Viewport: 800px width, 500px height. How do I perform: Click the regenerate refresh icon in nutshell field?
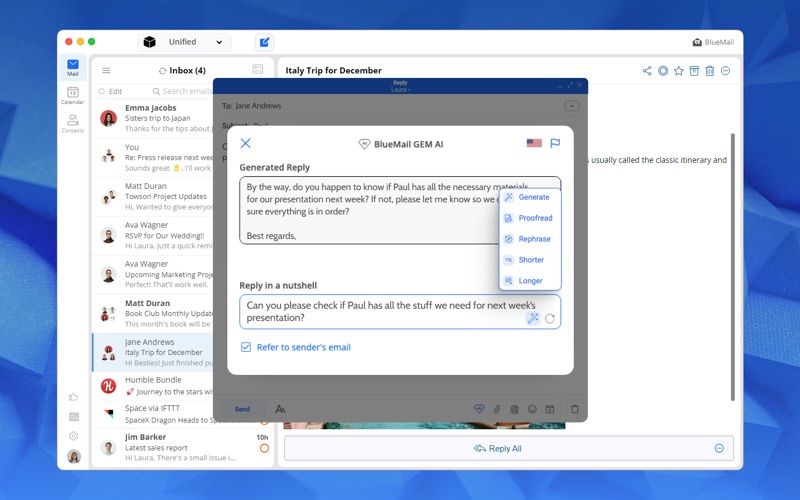pos(549,319)
